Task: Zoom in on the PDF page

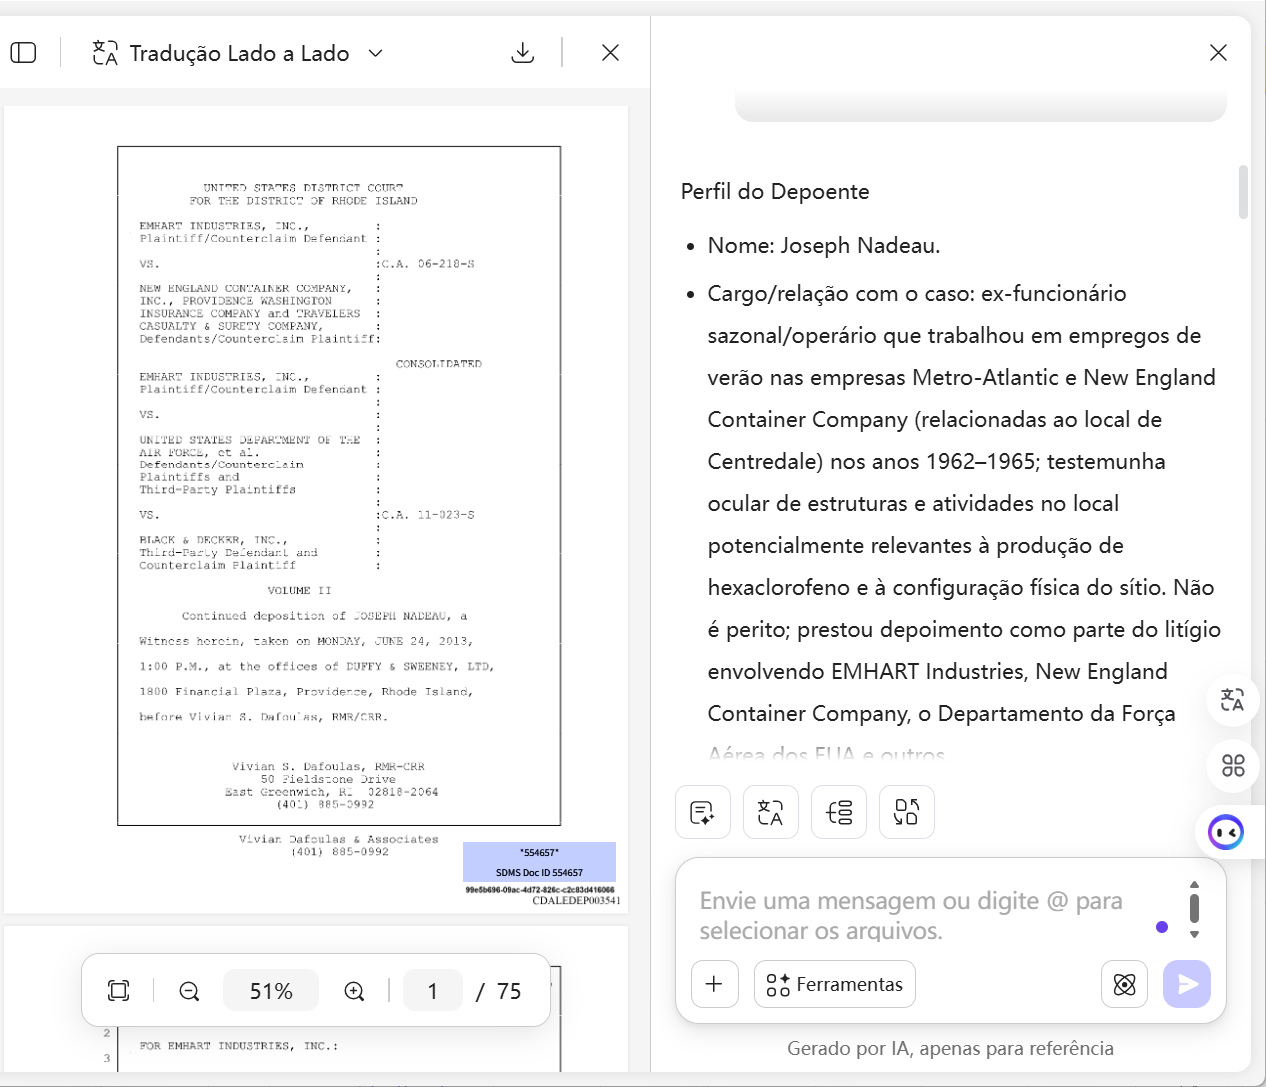Action: point(354,991)
